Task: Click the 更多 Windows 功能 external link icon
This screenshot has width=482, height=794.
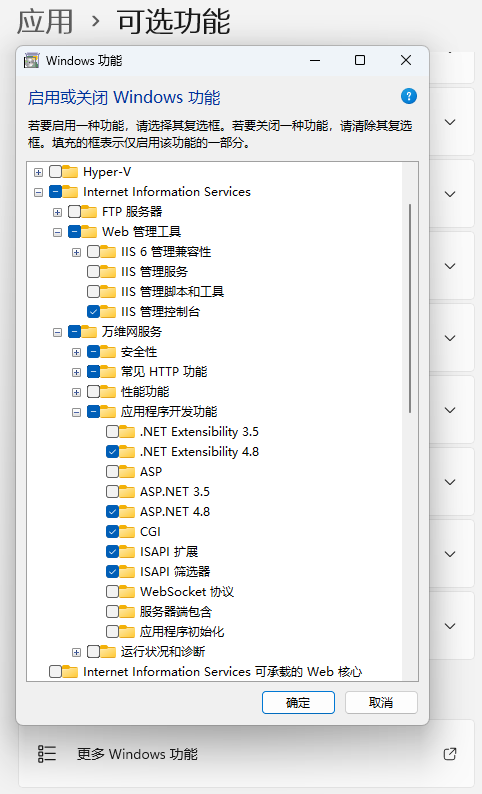Action: (450, 753)
